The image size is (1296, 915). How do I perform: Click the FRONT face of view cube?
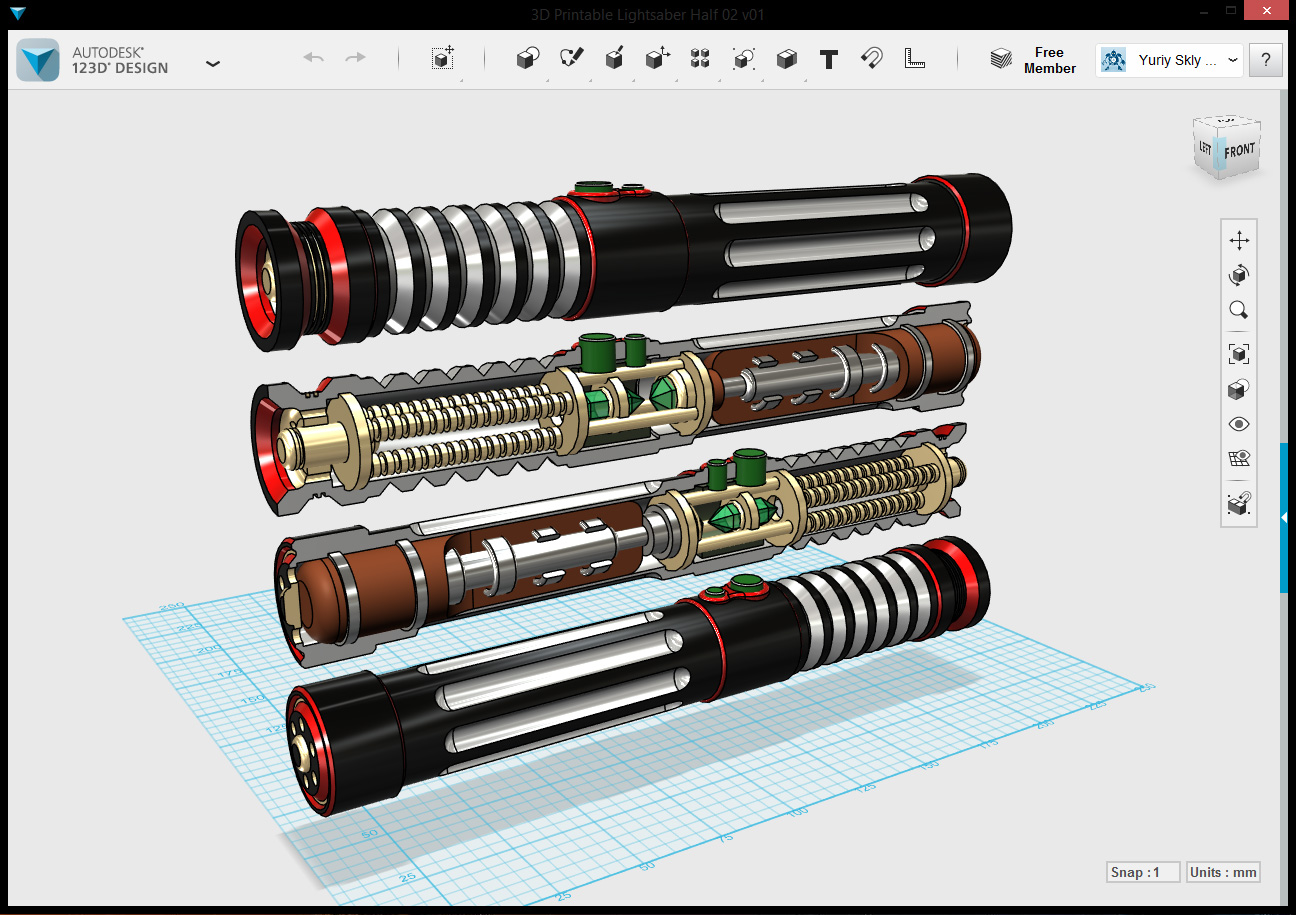(1240, 150)
